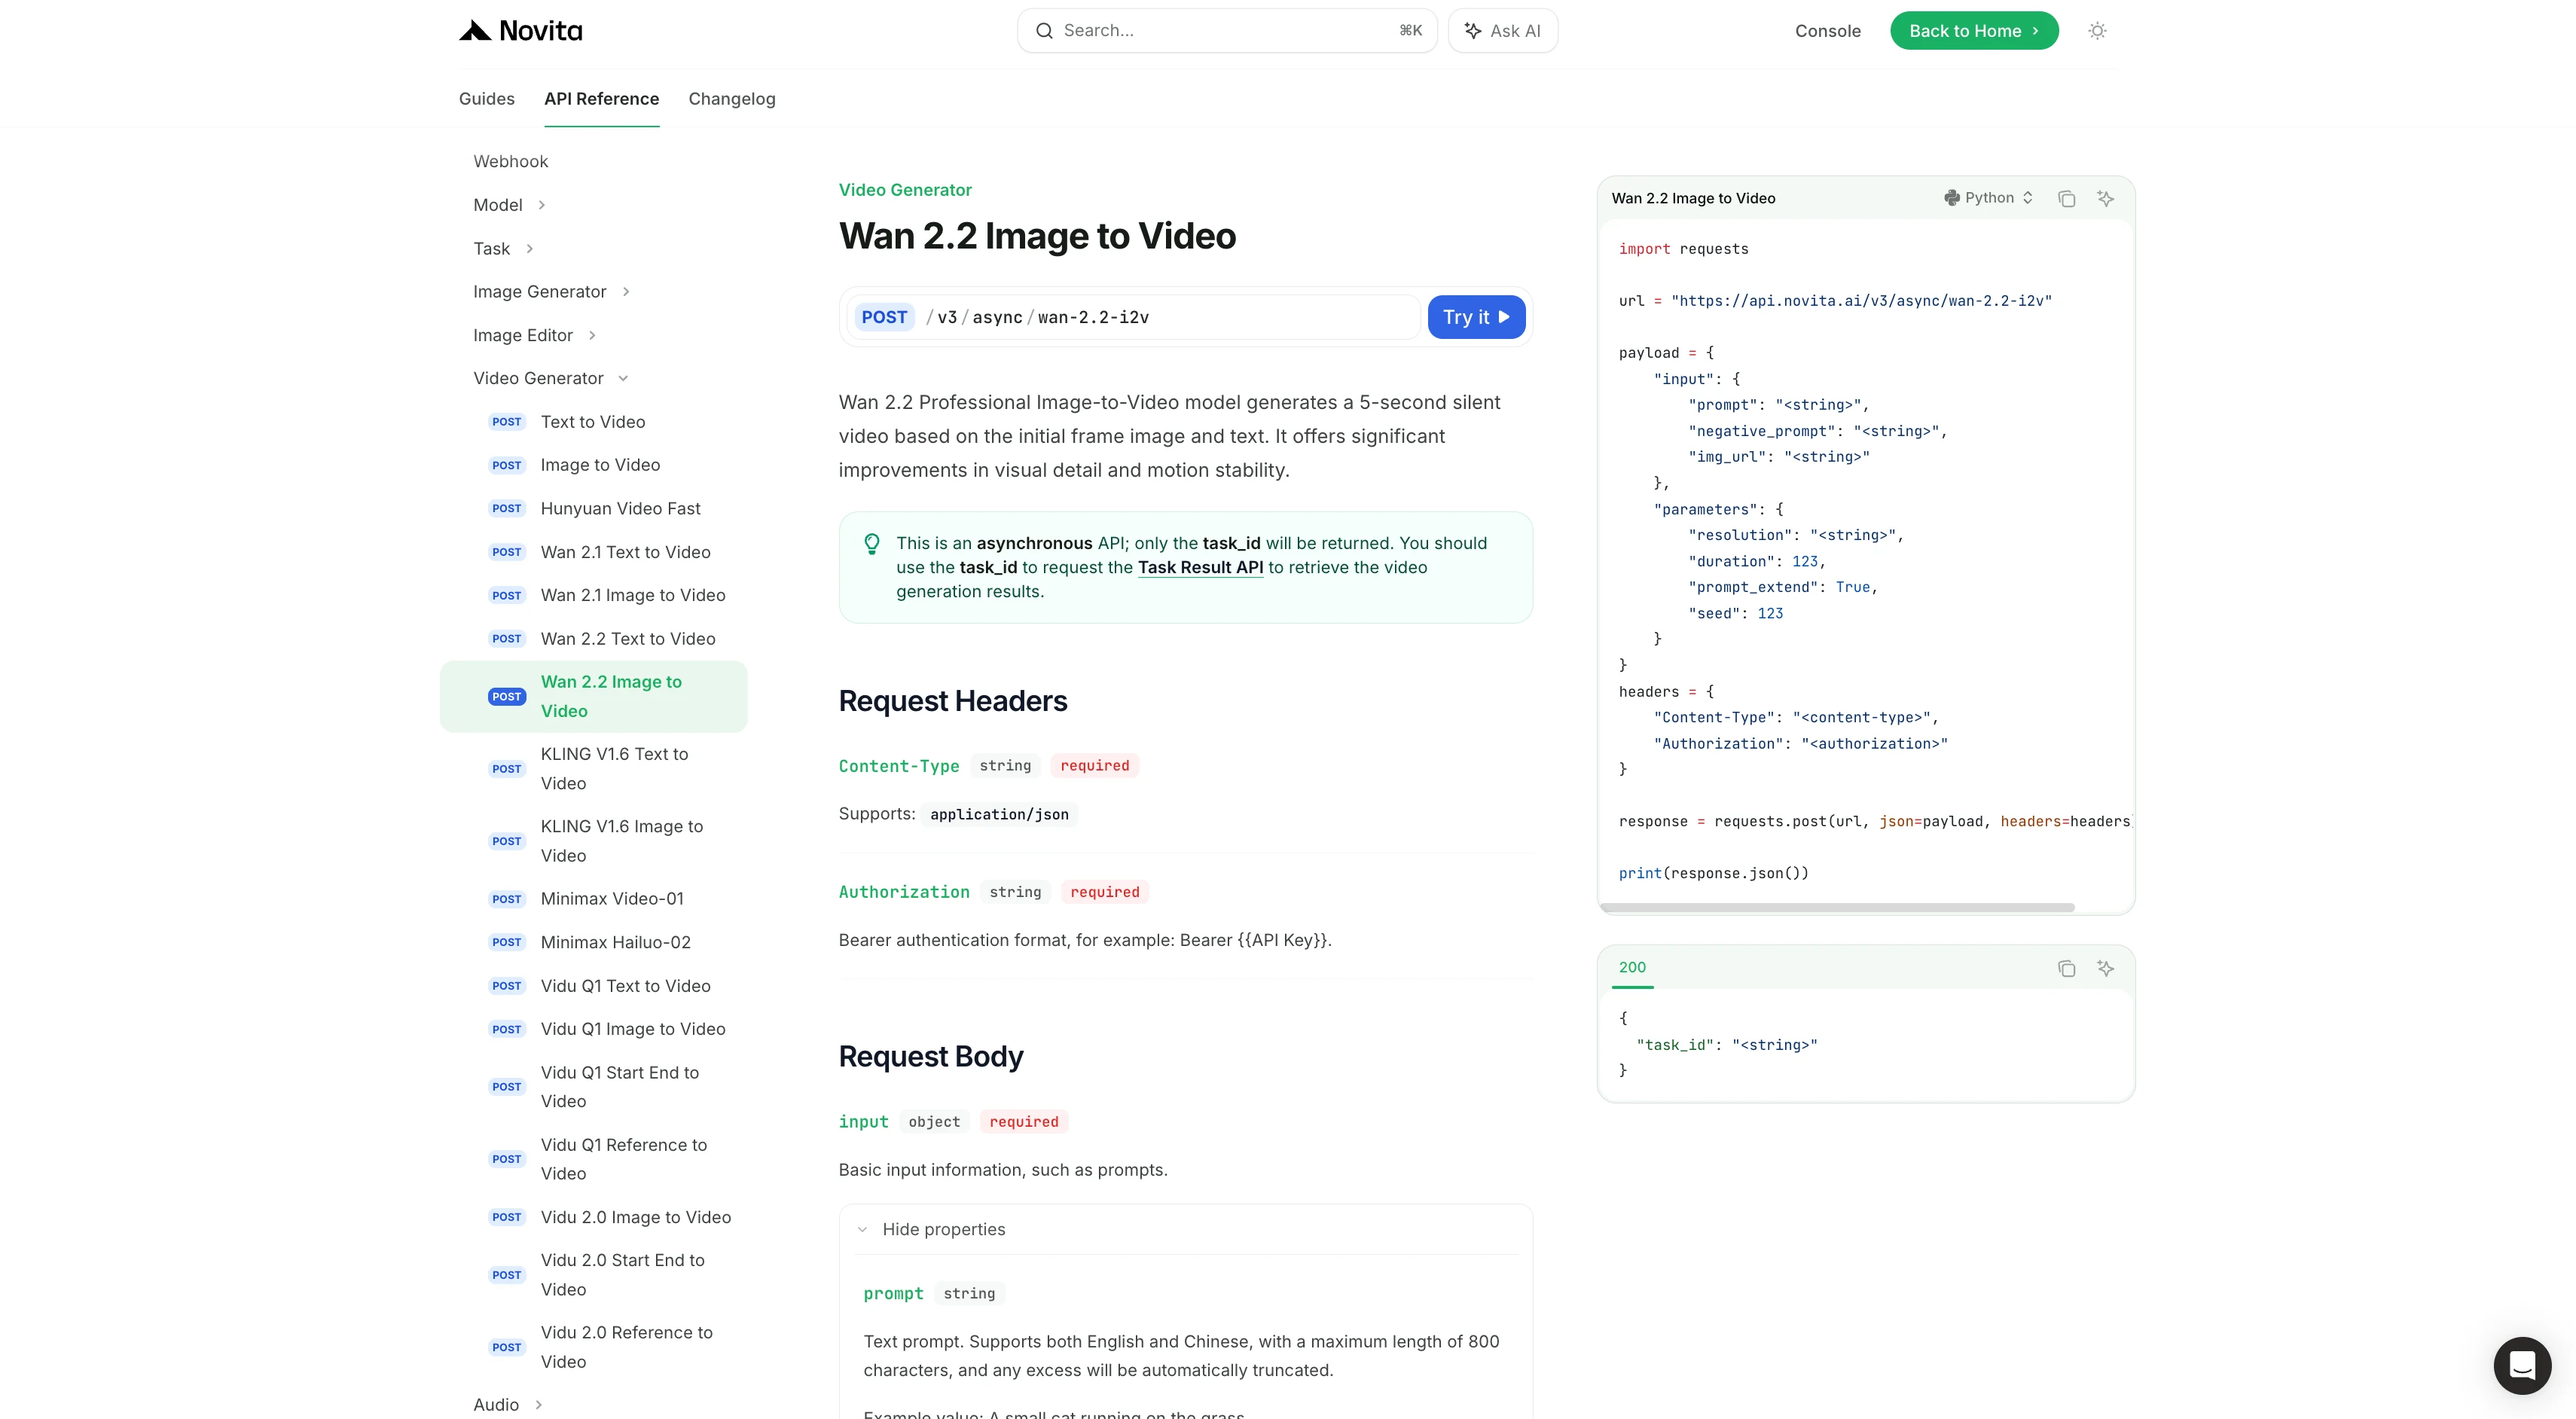Open Webhook in the sidebar
The image size is (2576, 1419).
[x=511, y=162]
